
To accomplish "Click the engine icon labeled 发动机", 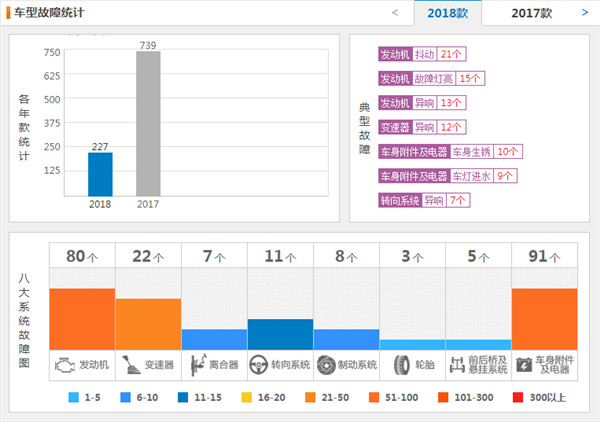I will 65,365.
